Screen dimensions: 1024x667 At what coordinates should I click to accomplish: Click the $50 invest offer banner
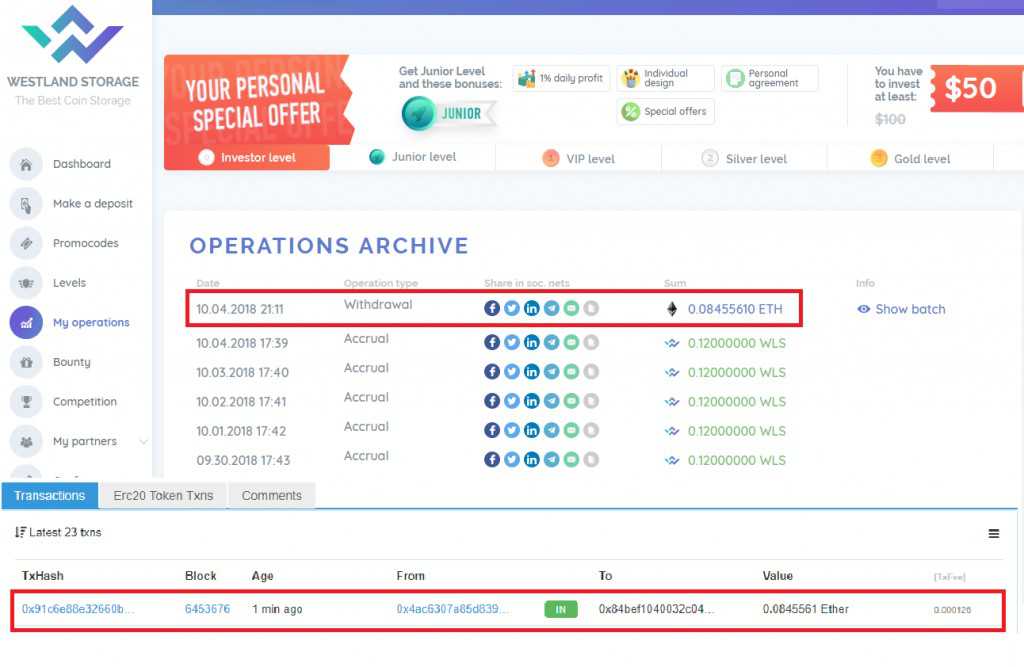[976, 88]
